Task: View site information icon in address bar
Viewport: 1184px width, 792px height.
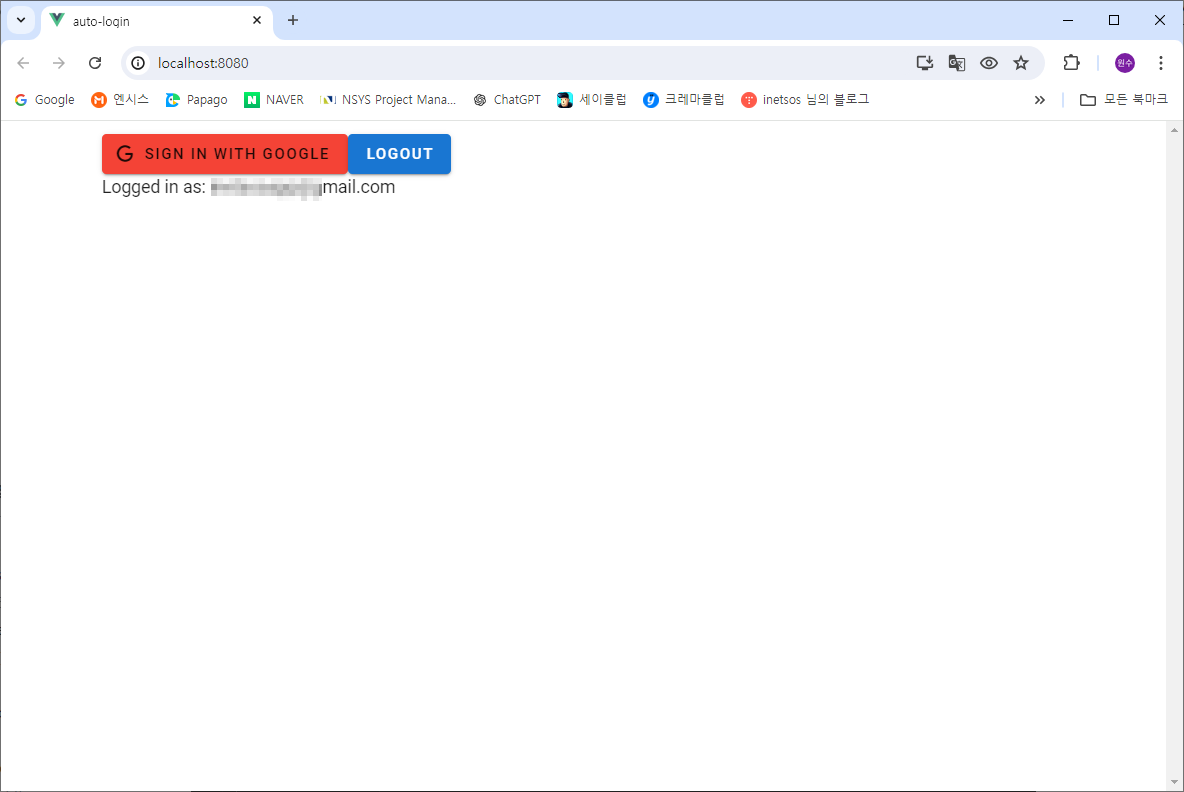Action: (x=138, y=63)
